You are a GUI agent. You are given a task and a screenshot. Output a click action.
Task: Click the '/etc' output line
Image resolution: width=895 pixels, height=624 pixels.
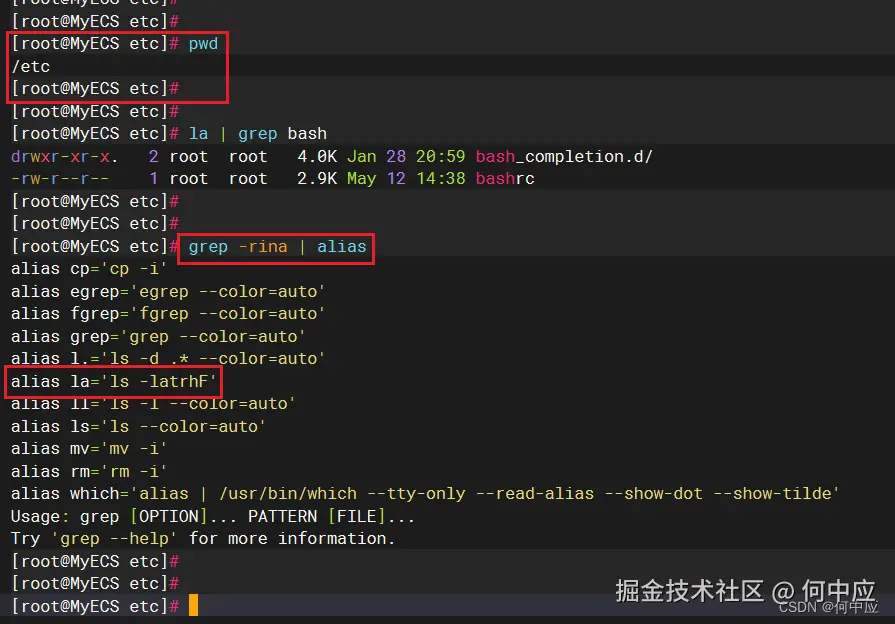(x=31, y=66)
